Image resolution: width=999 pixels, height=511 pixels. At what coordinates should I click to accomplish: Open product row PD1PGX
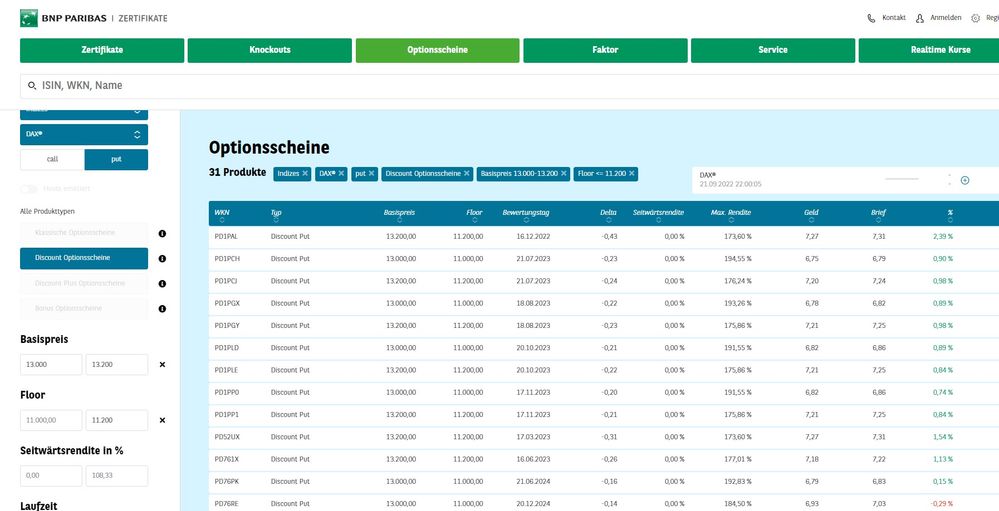(604, 303)
